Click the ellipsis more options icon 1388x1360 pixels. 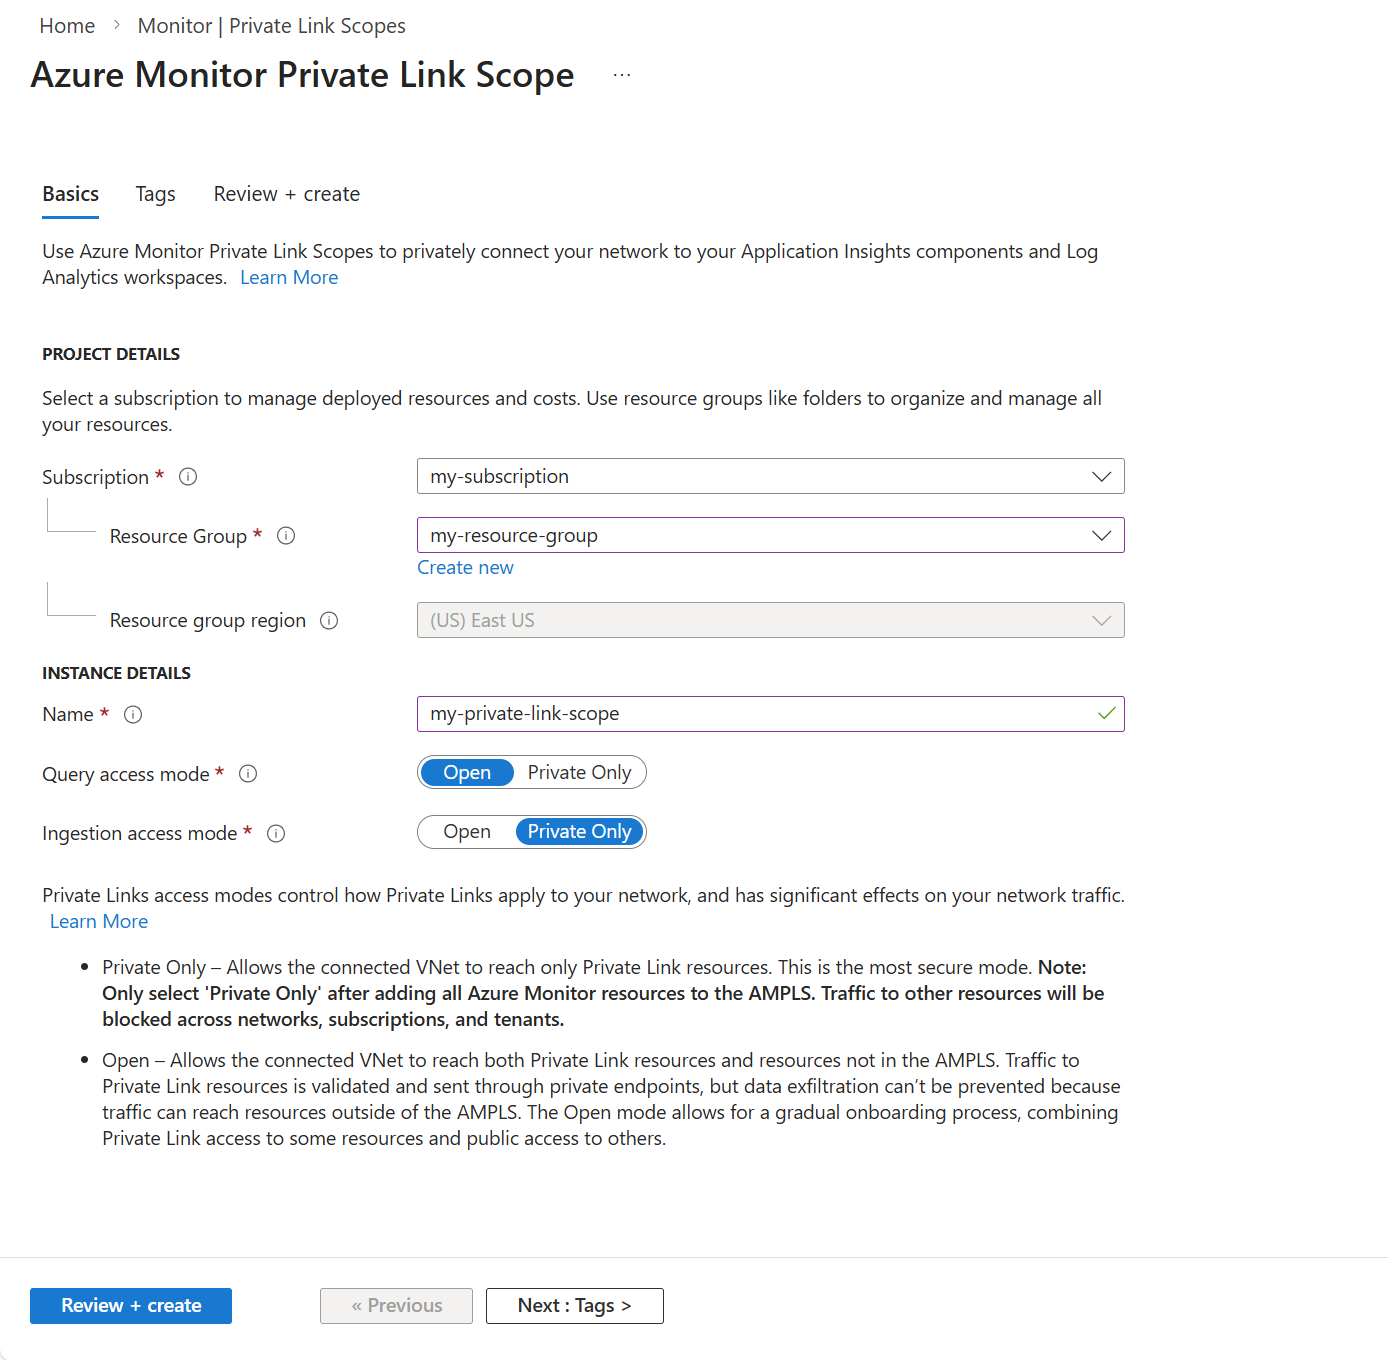coord(622,75)
